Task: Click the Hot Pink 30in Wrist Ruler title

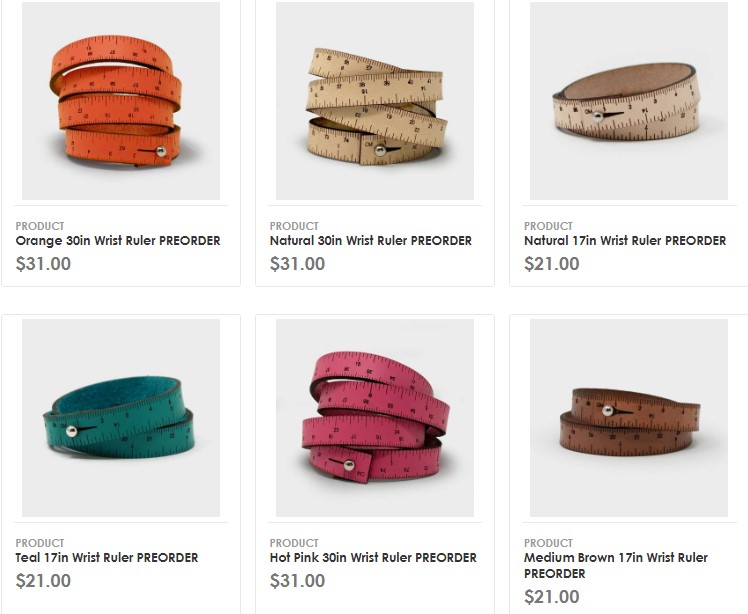Action: [373, 558]
